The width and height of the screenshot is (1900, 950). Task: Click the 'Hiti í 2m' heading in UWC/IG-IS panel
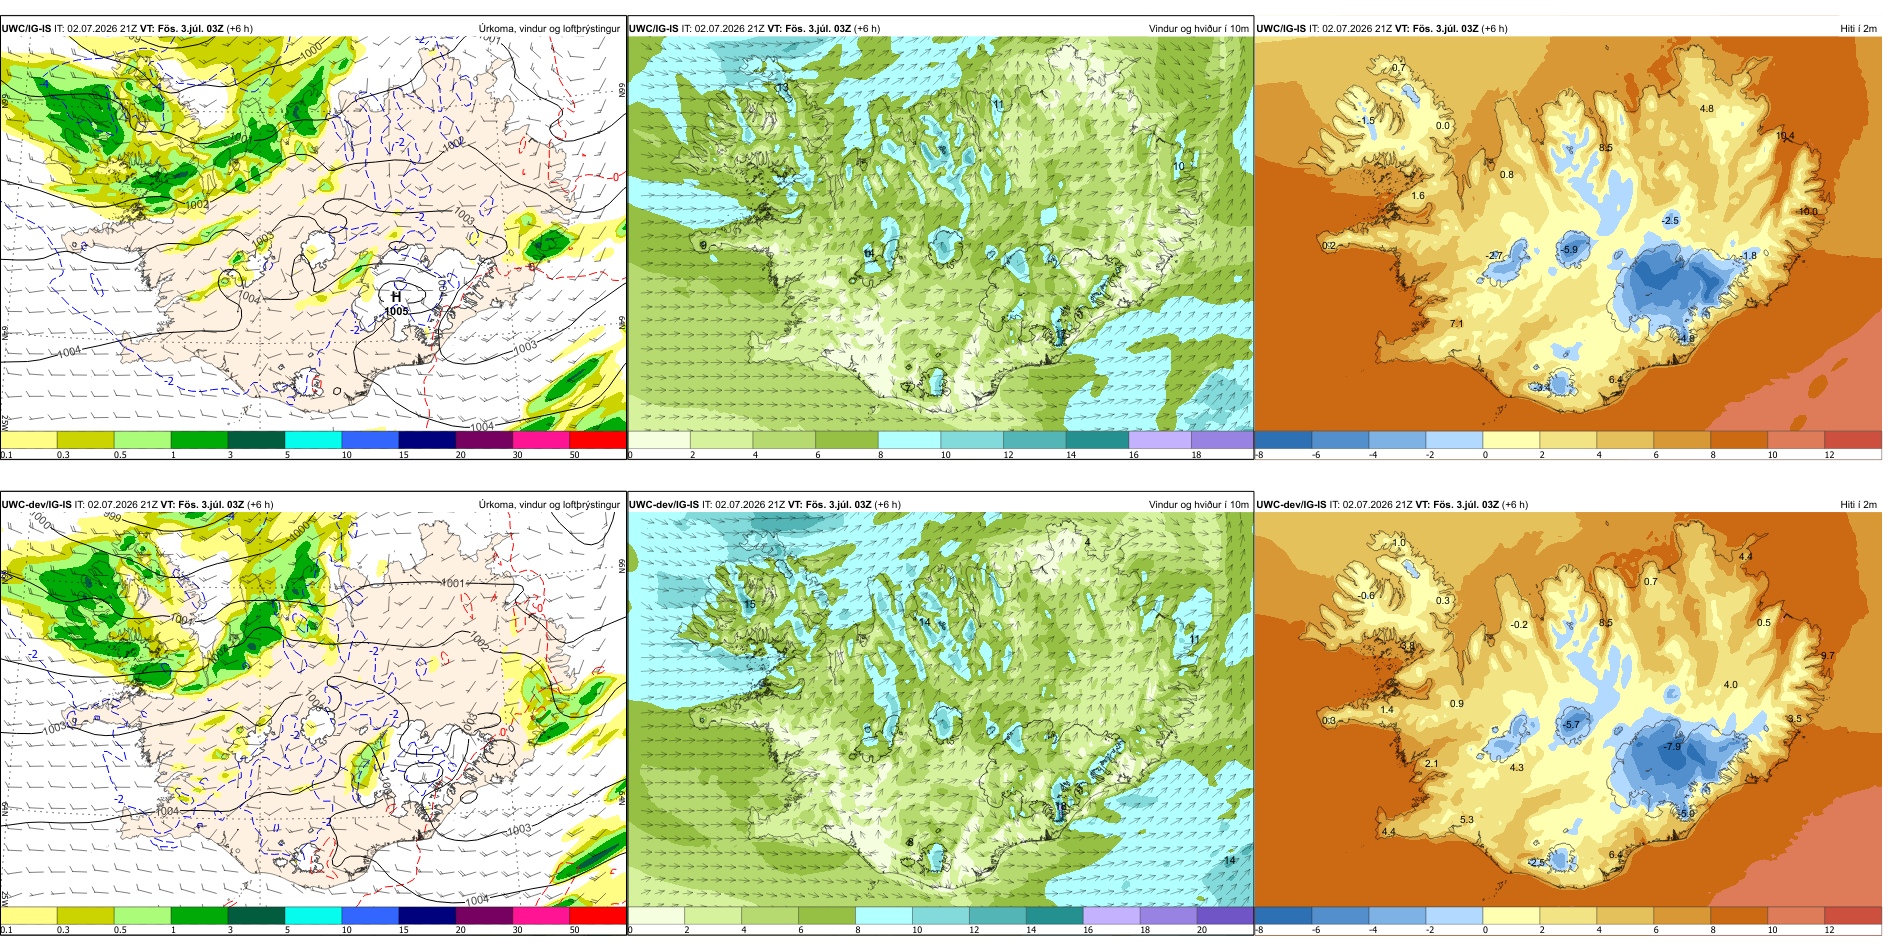(x=1858, y=28)
